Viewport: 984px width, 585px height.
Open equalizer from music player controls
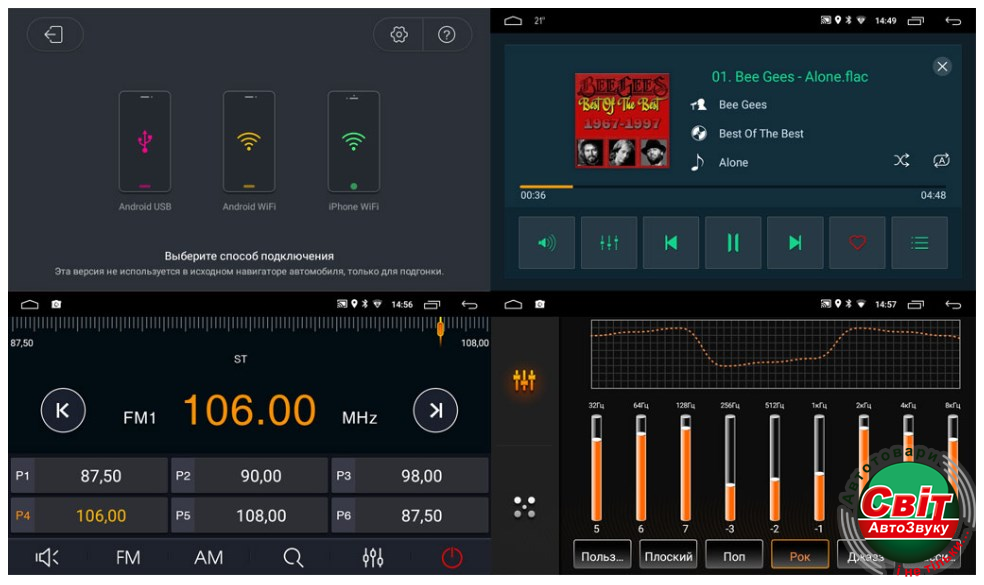click(609, 243)
